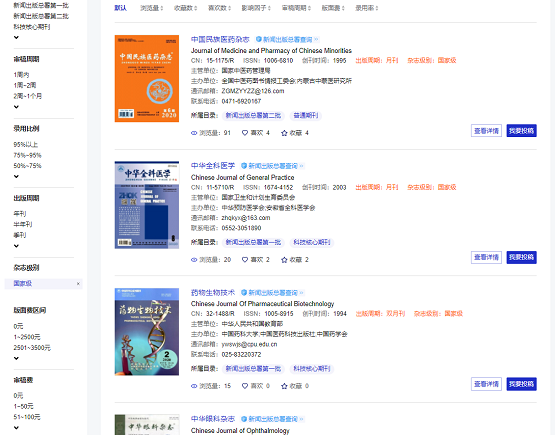
Task: Click the shield verification icon beside 中华眼科杂志
Action: (x=244, y=419)
